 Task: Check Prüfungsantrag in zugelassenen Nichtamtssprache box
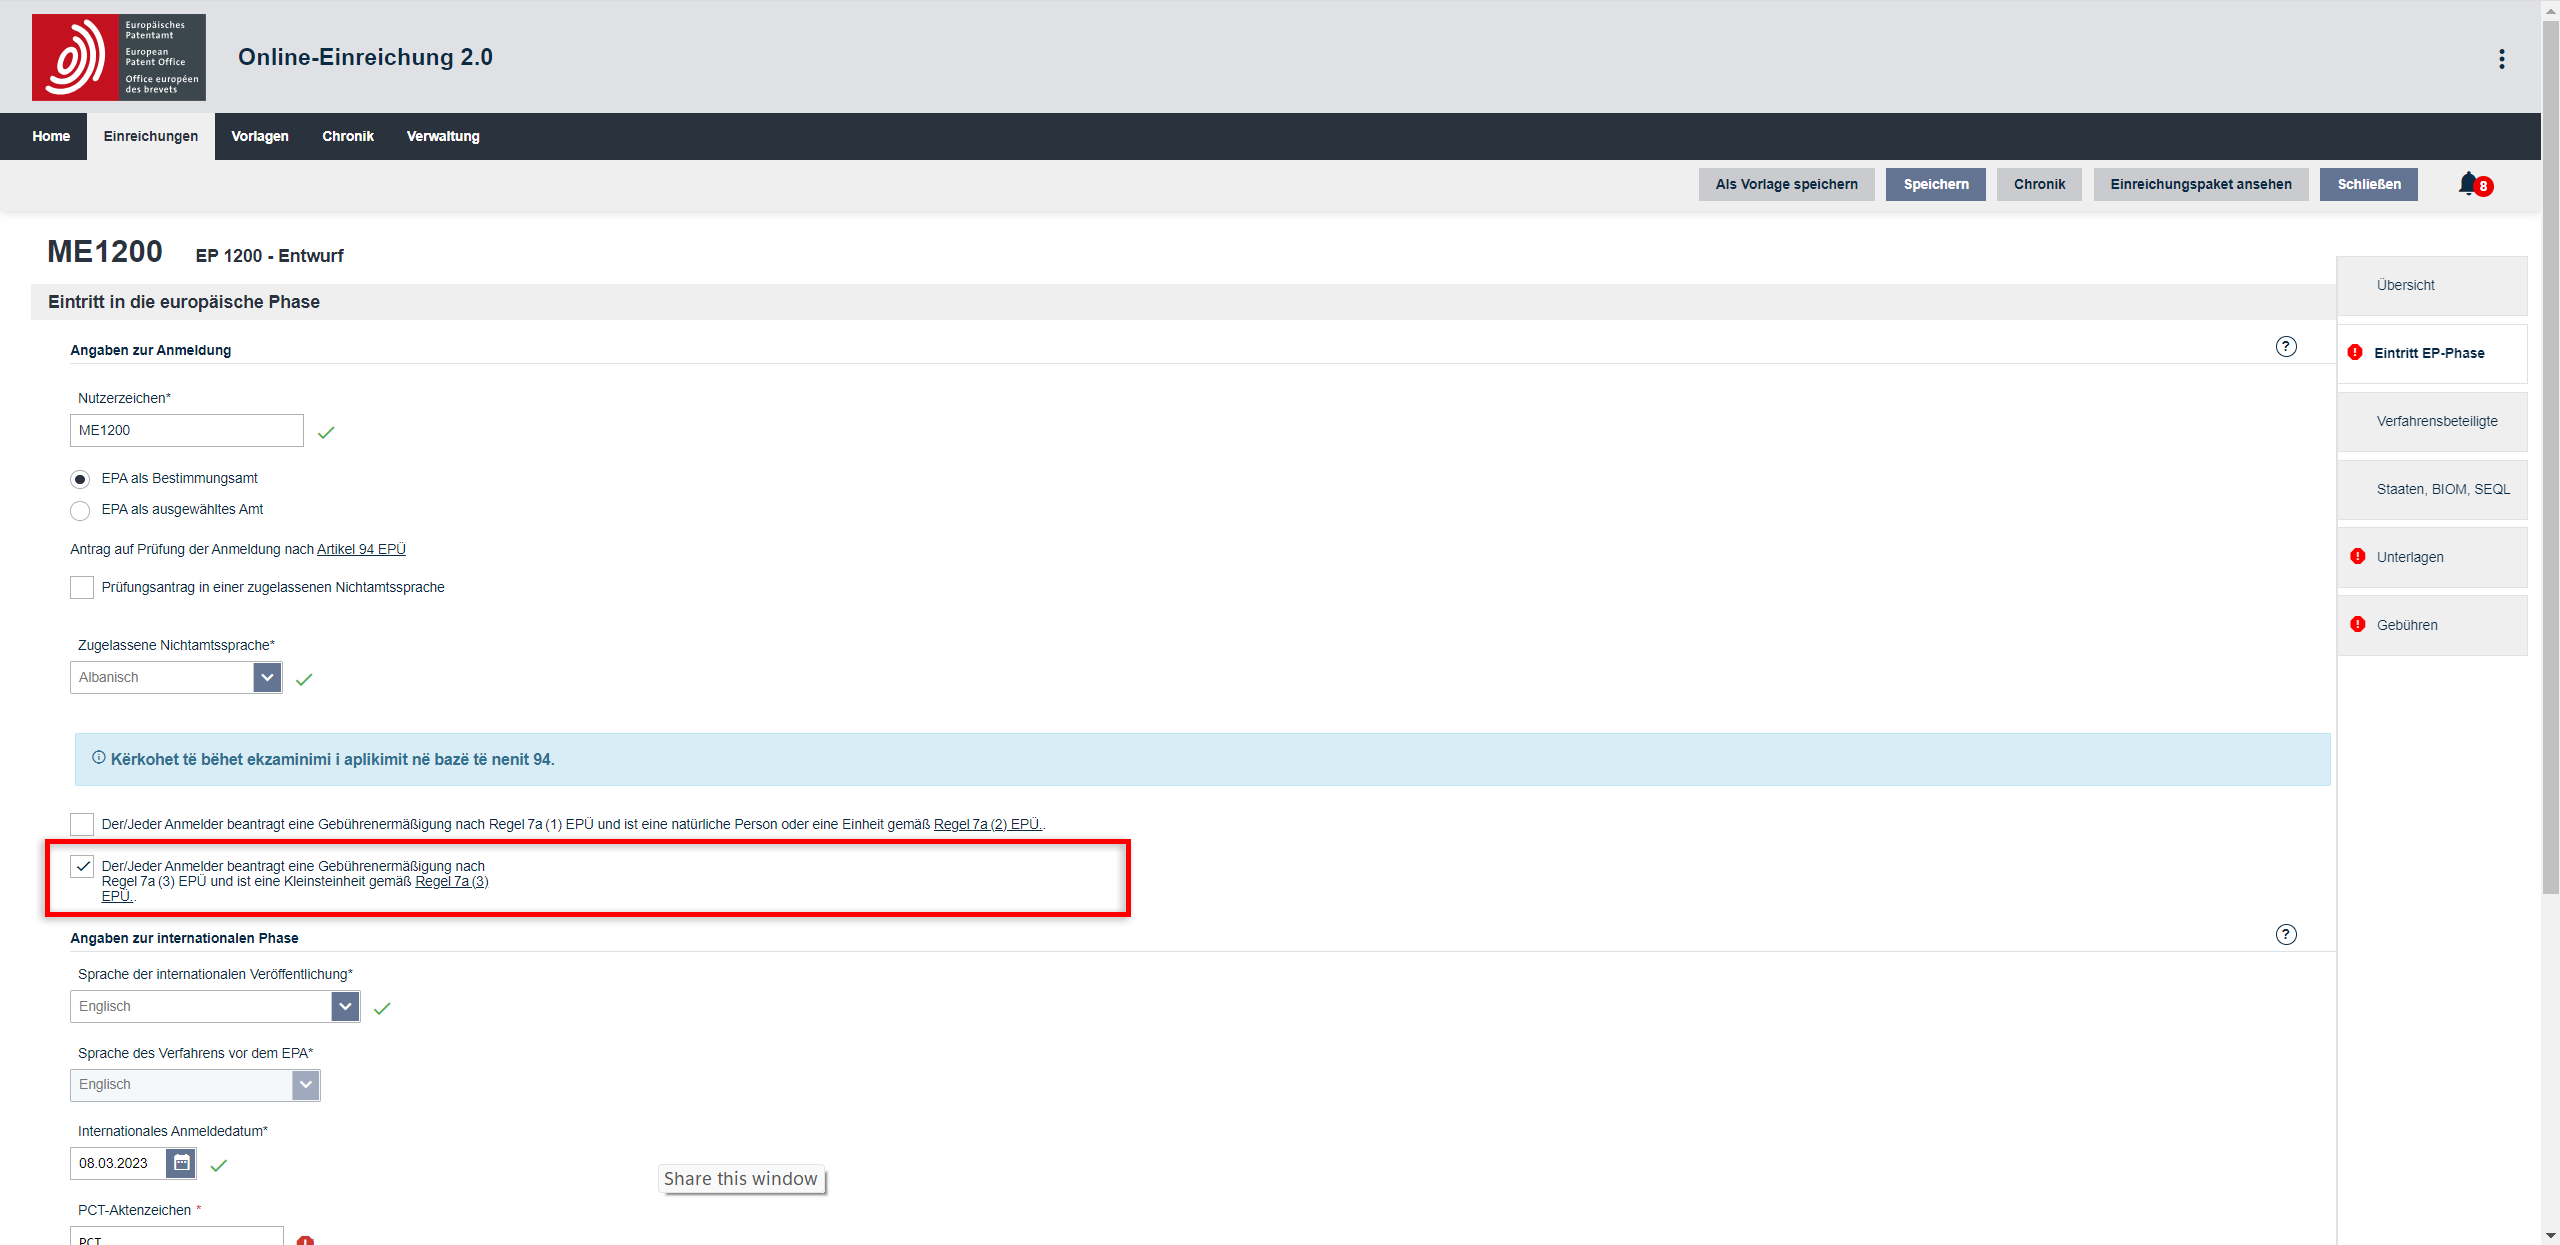pyautogui.click(x=82, y=588)
